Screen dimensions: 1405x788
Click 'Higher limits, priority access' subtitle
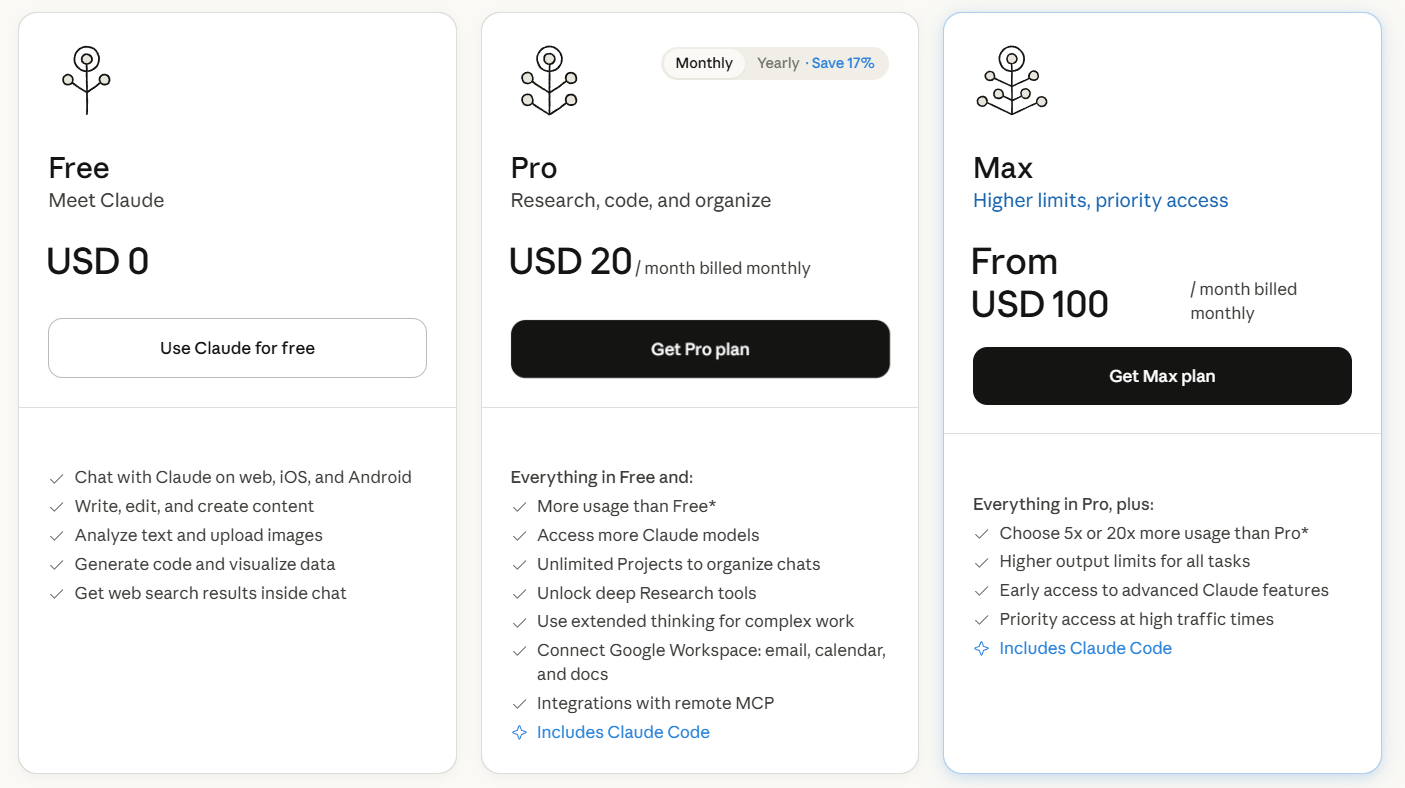pos(1100,201)
